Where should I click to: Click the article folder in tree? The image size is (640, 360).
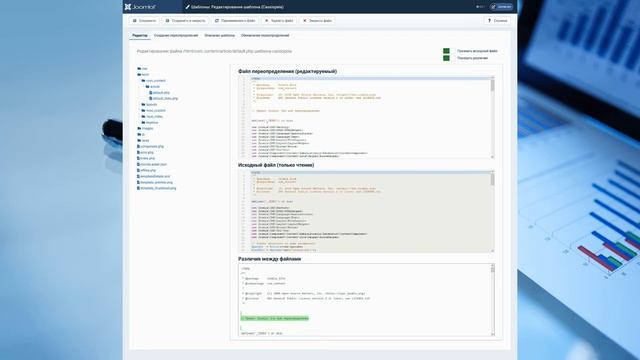click(153, 87)
